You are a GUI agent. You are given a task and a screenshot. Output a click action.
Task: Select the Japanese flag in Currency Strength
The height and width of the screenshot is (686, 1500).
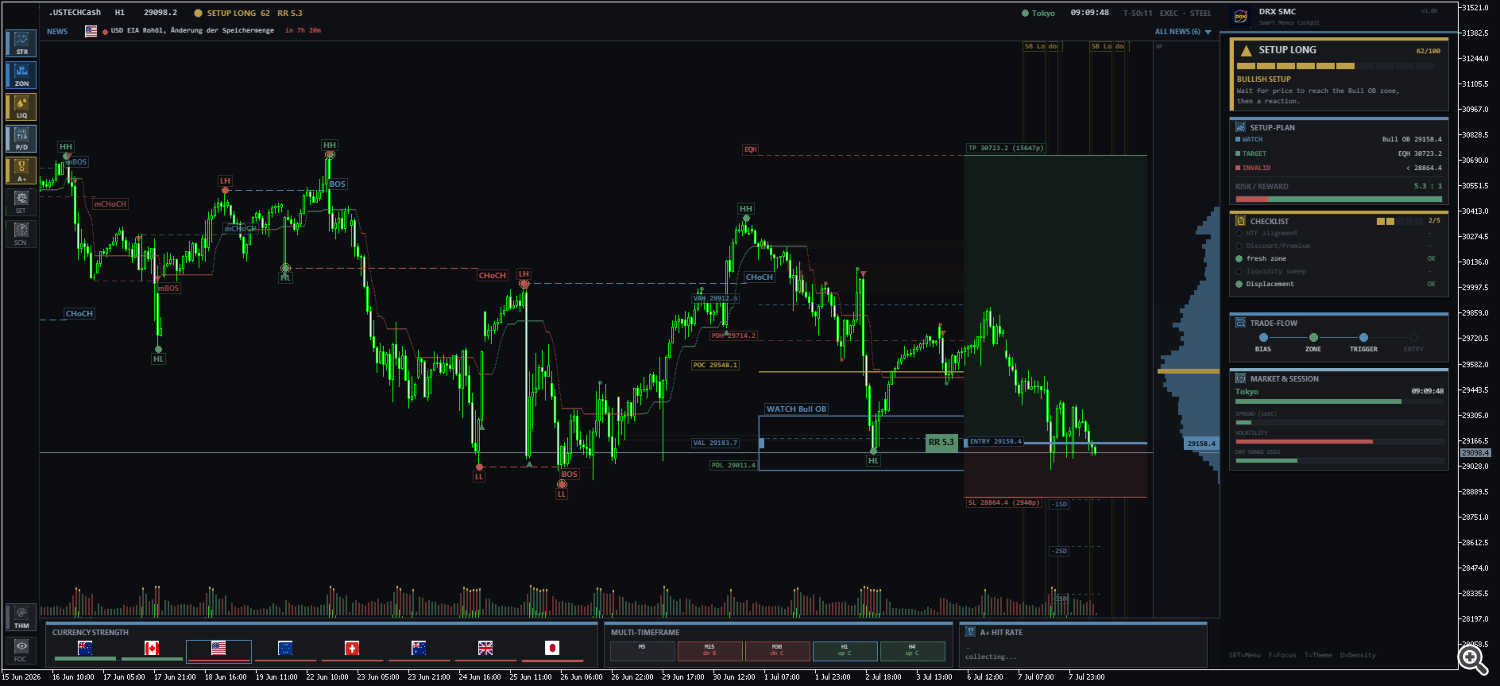552,648
